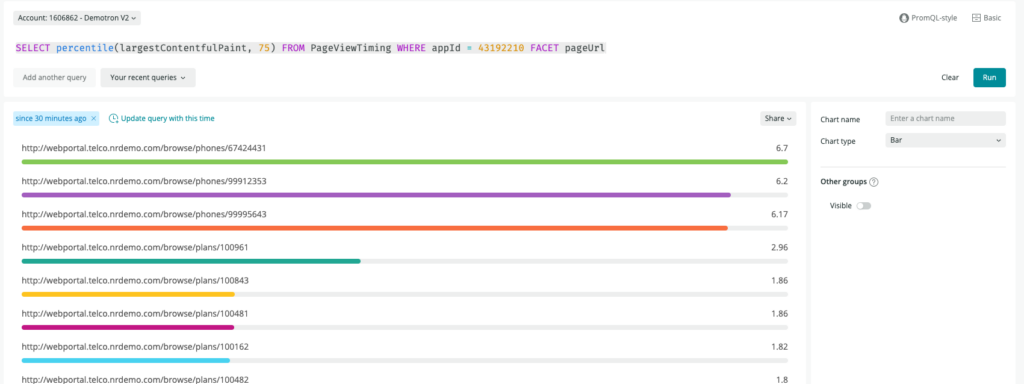This screenshot has height=384, width=1024.
Task: Click the 1.82 value label
Action: click(x=780, y=347)
